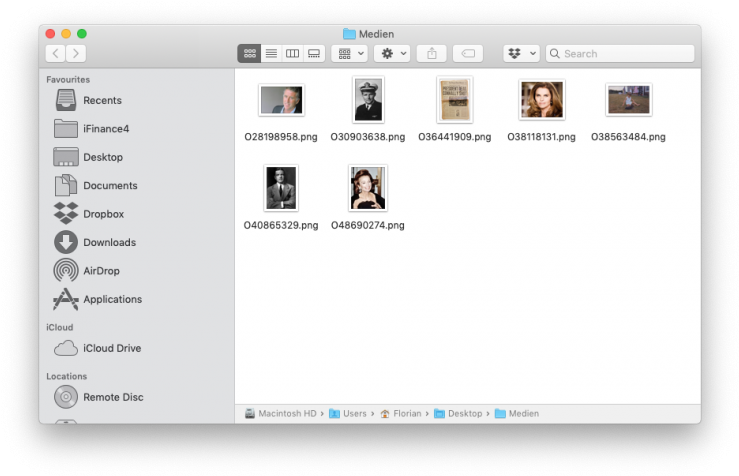Click the iCloud section header
This screenshot has height=476, width=739.
click(59, 328)
